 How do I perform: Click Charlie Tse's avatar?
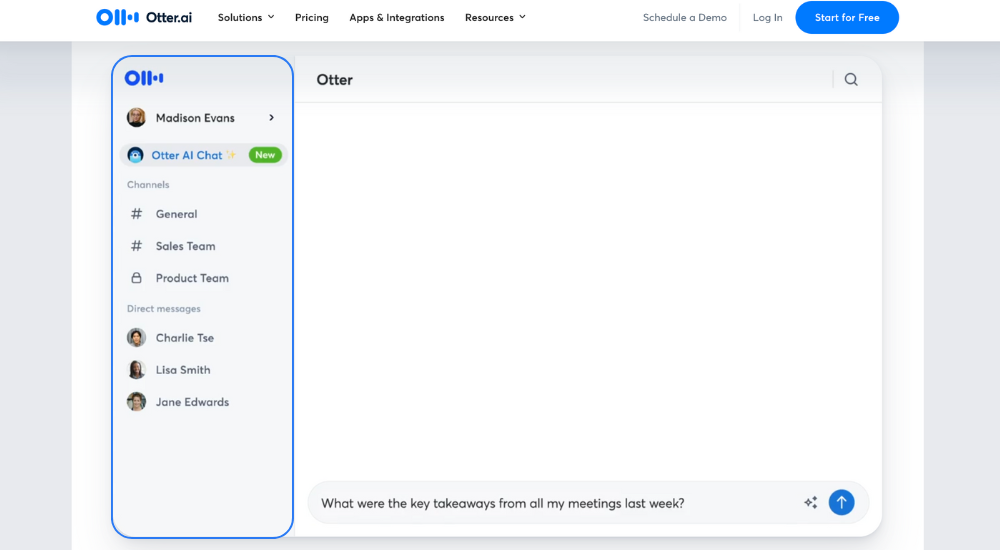pyautogui.click(x=136, y=338)
